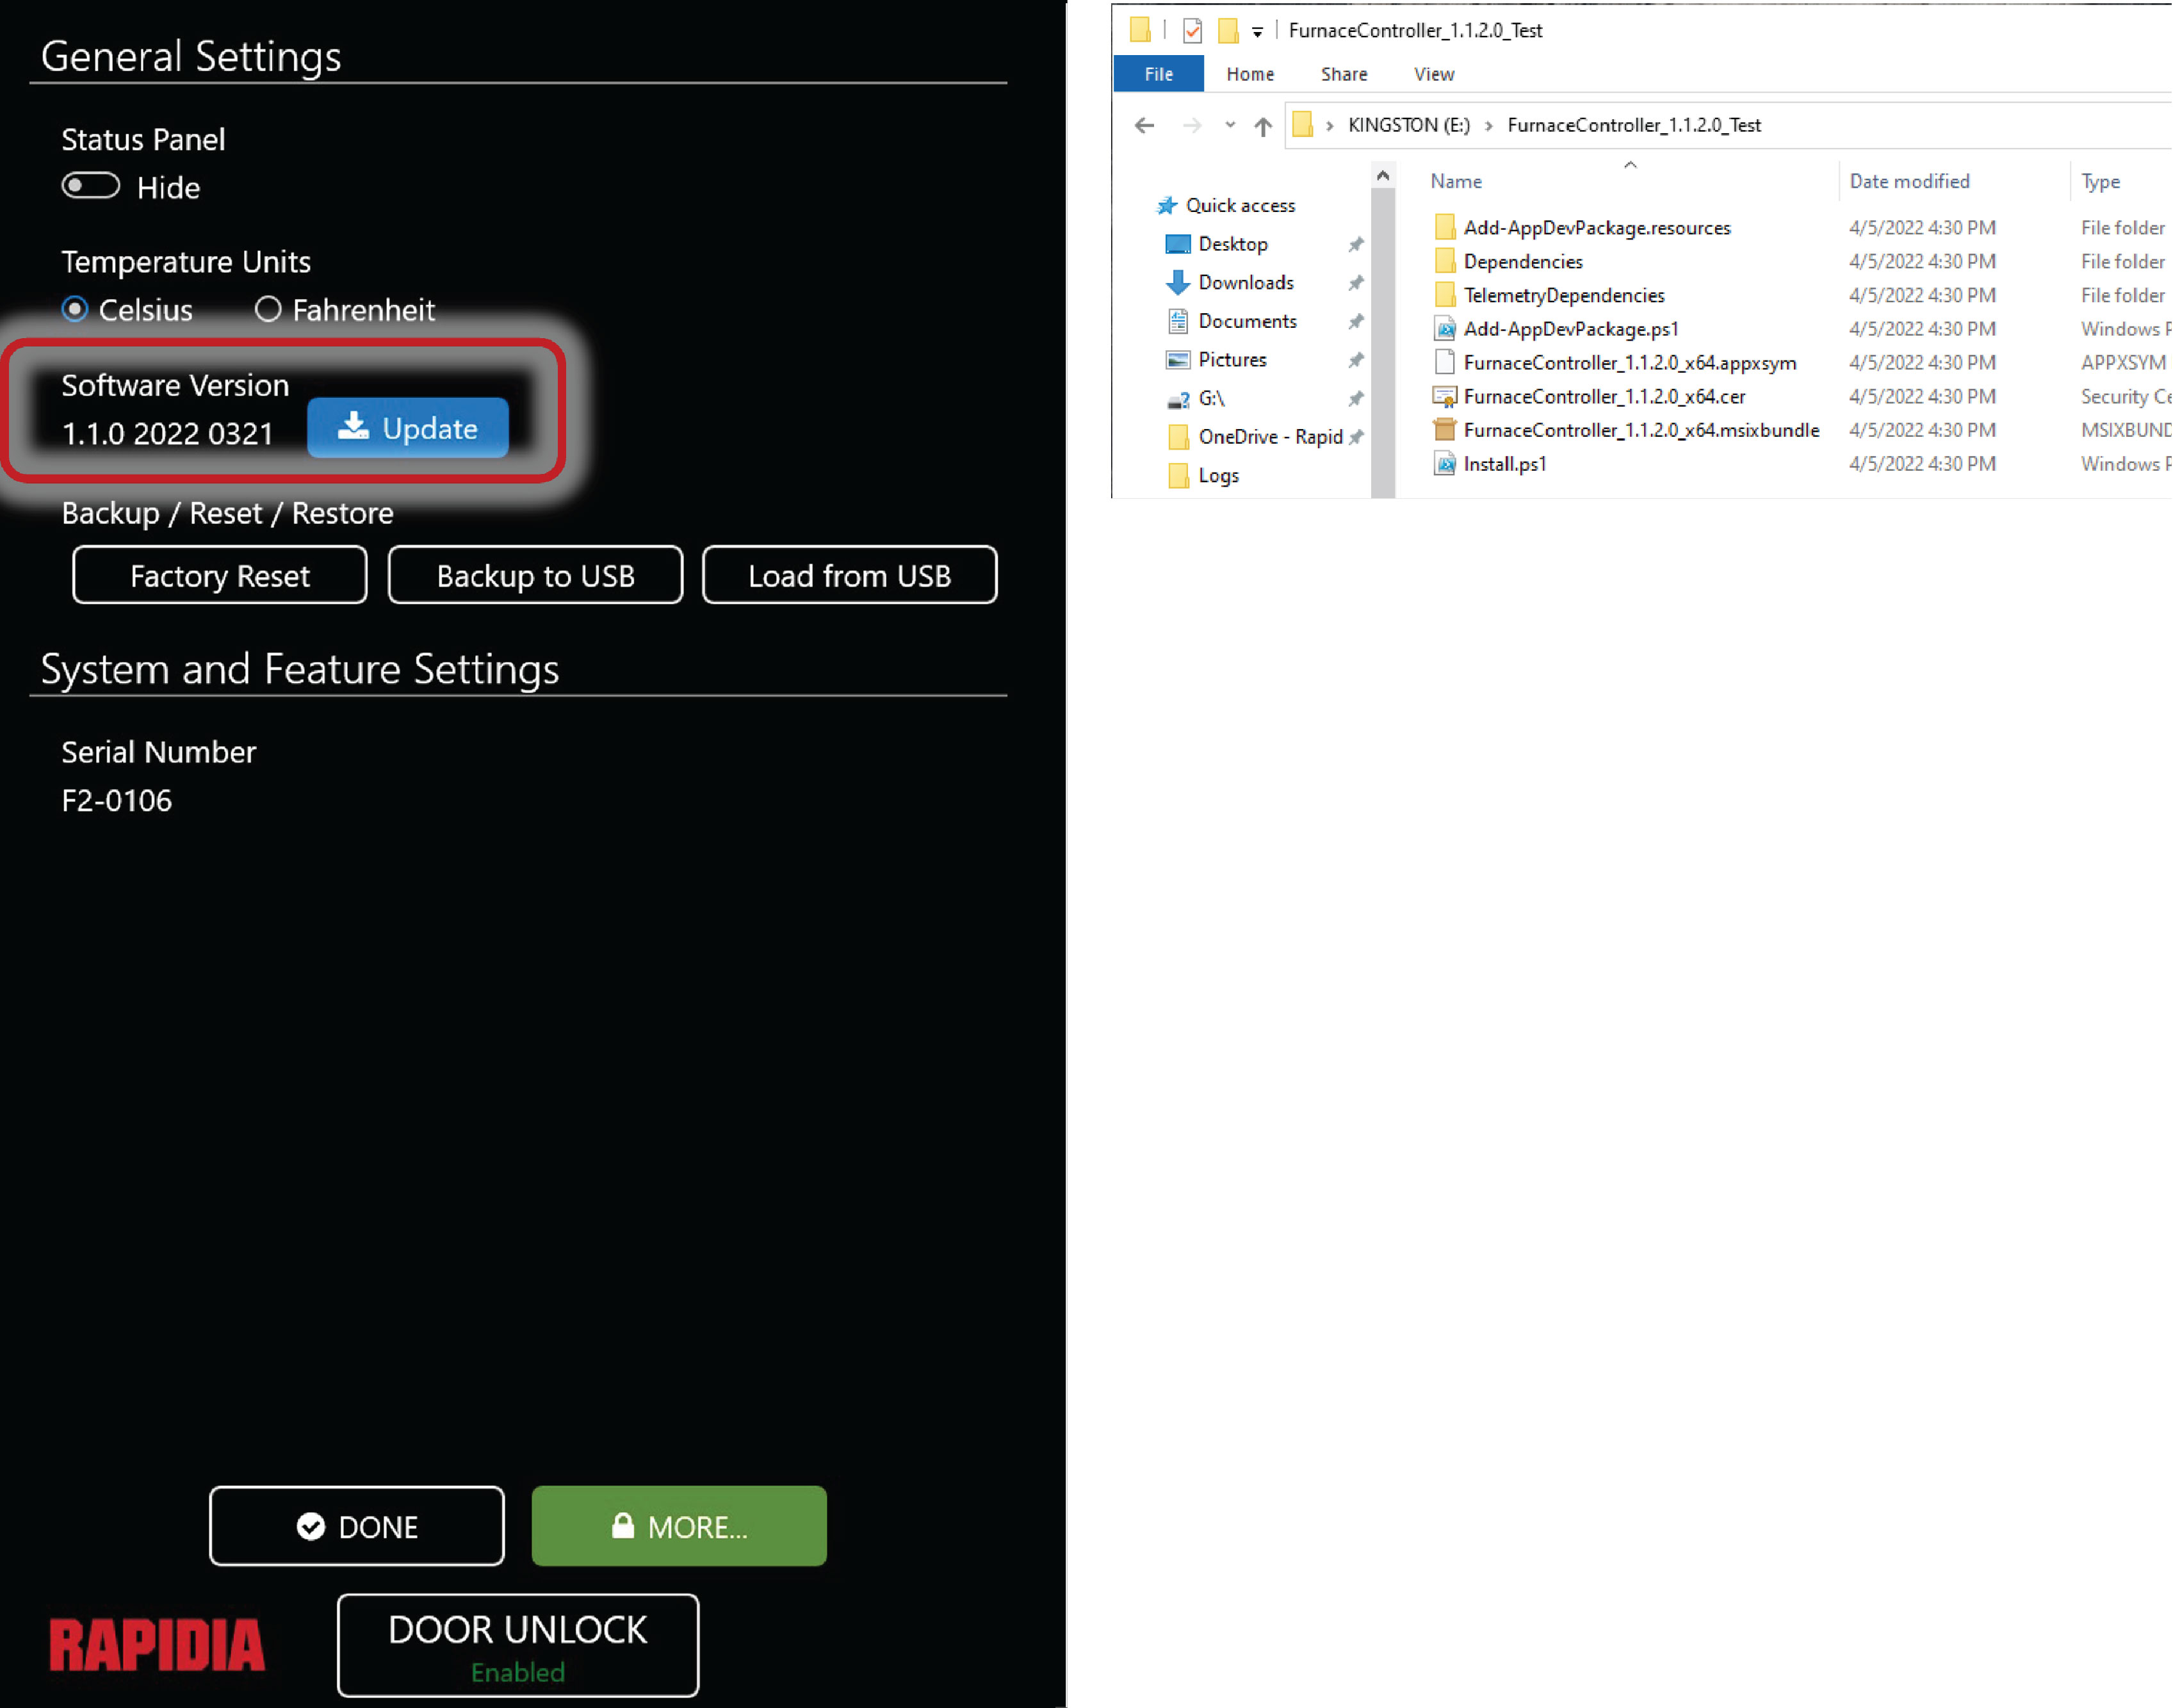Open the recent locations dropdown arrow
This screenshot has height=1708, width=2173.
1229,125
